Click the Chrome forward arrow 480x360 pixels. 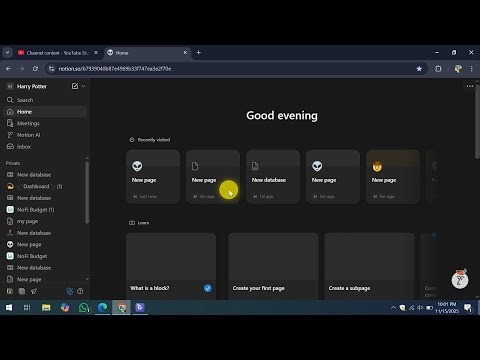(22, 69)
